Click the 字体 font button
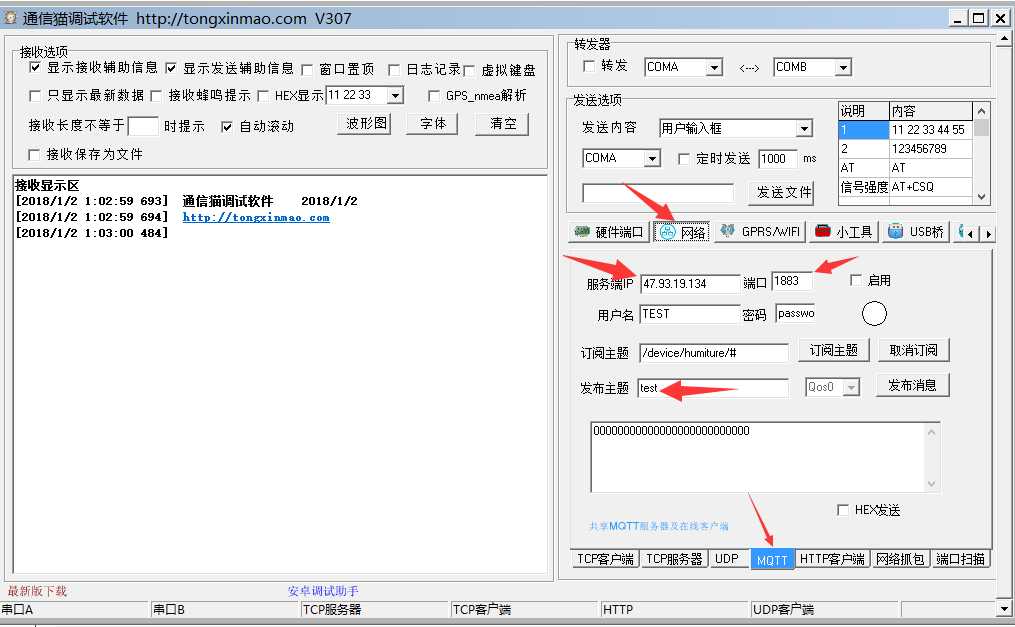The height and width of the screenshot is (627, 1015). 432,124
